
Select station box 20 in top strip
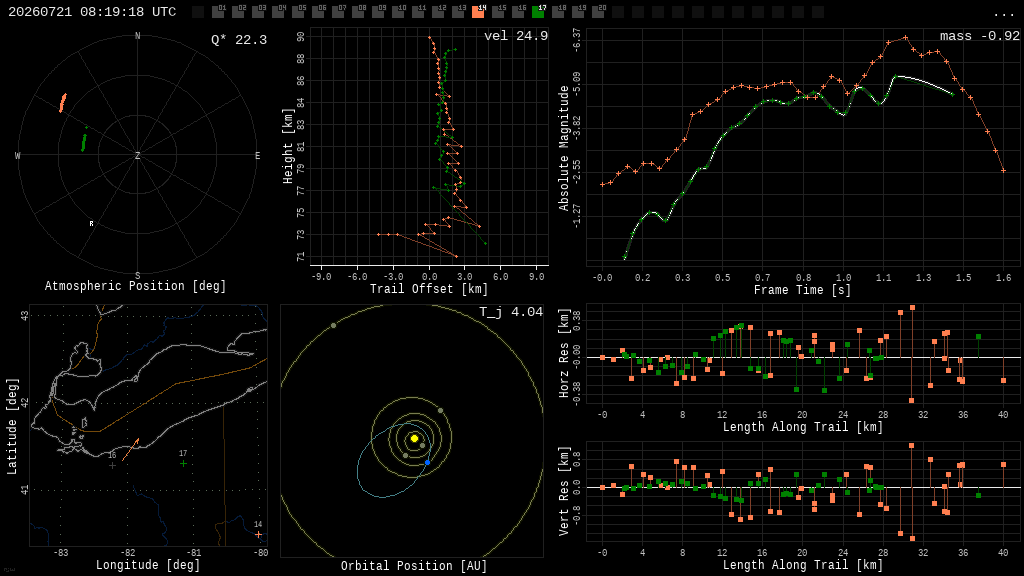click(x=599, y=11)
